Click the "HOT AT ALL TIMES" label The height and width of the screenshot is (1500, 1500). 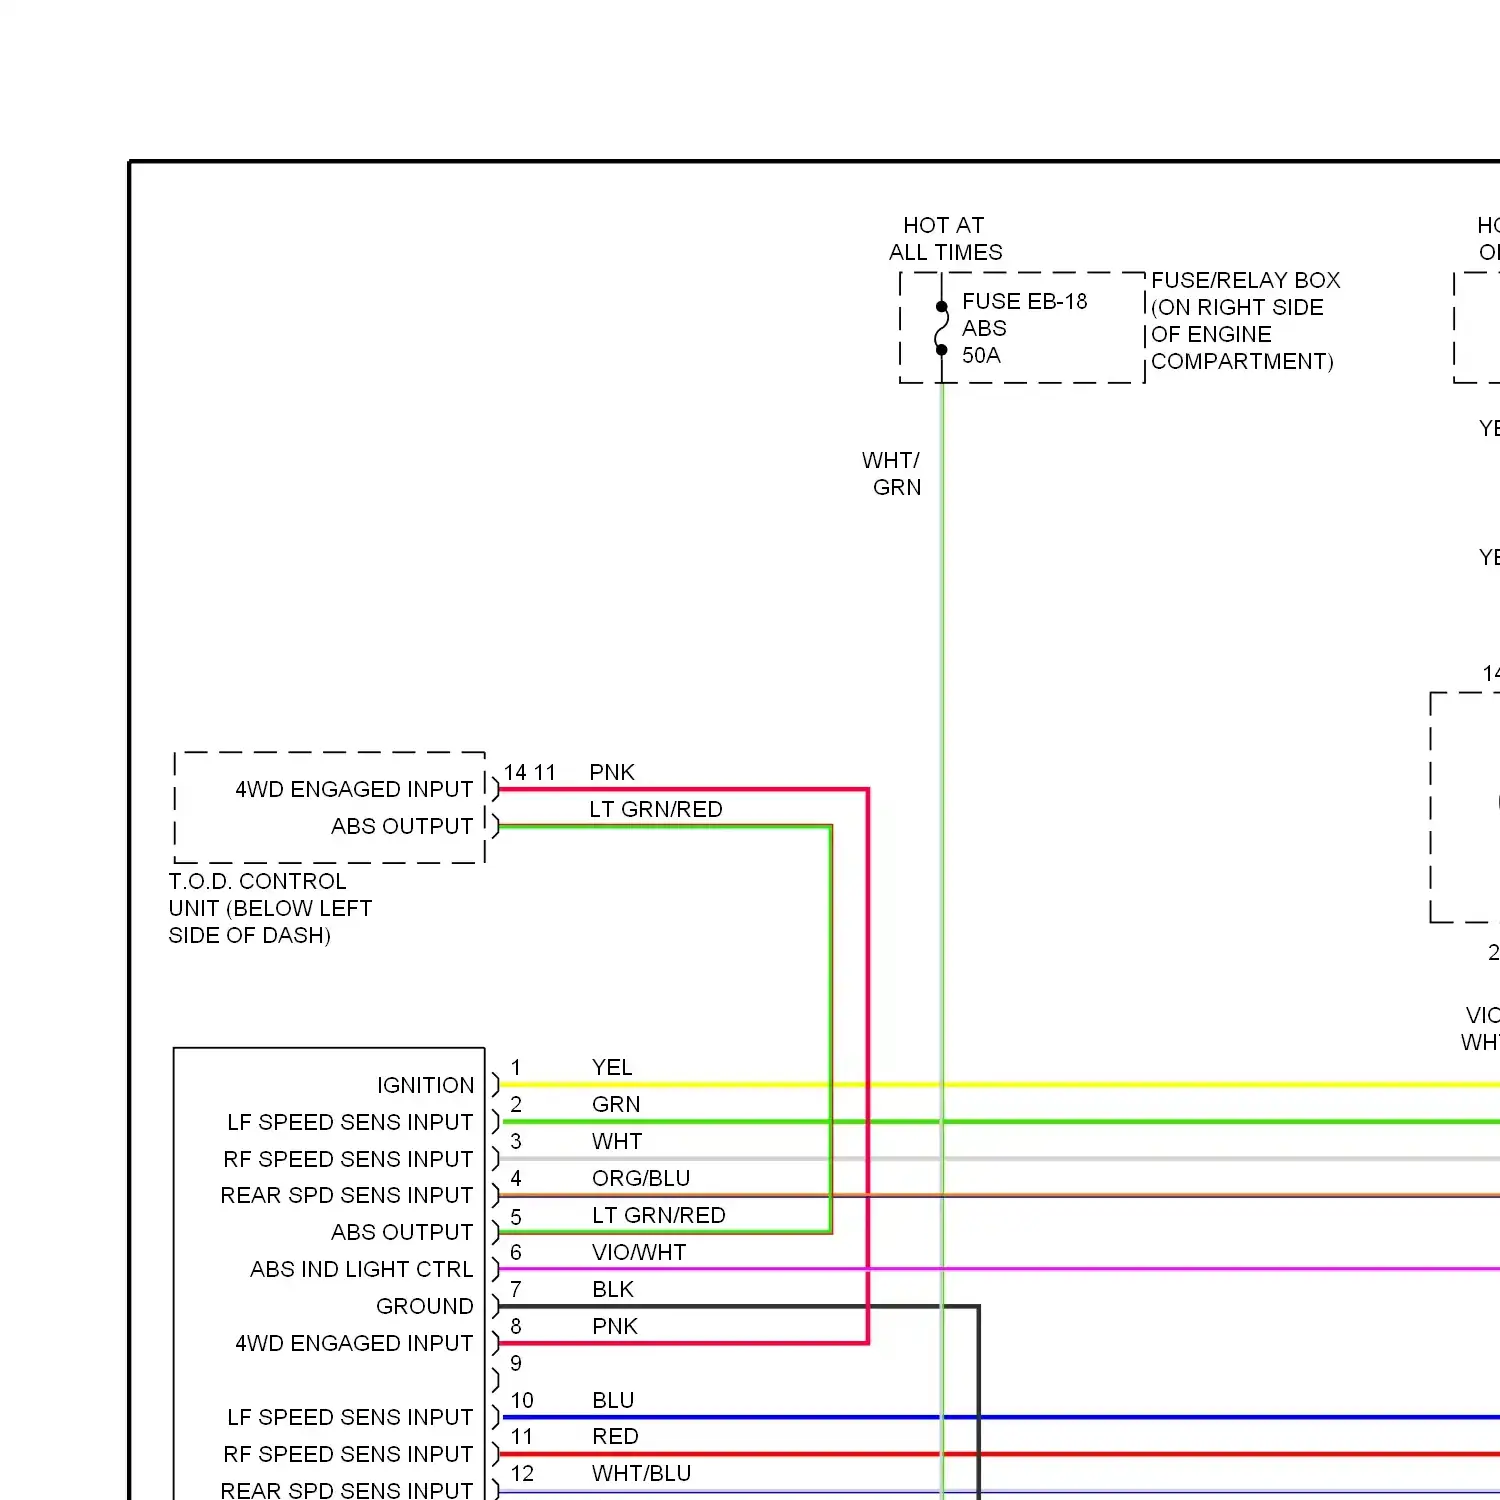[945, 239]
